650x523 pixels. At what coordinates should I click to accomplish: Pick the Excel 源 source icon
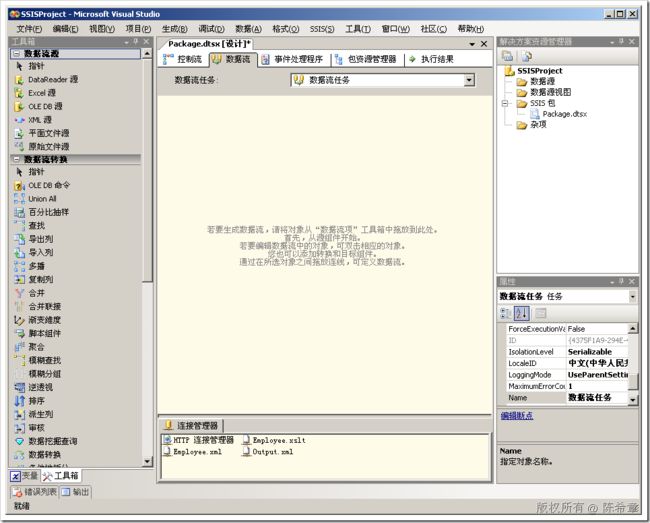point(19,93)
